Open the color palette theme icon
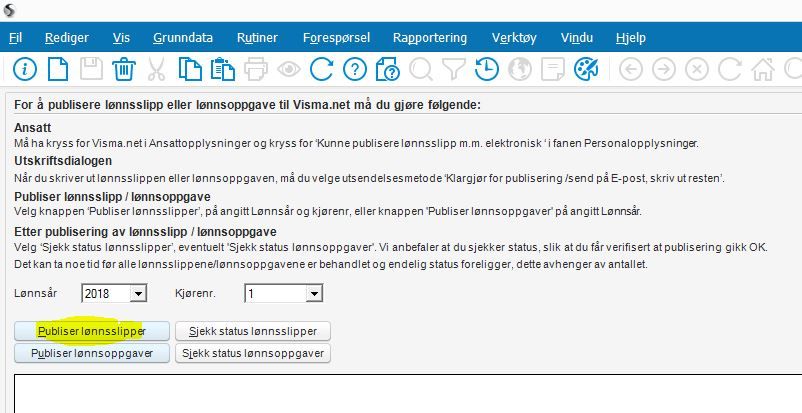This screenshot has height=413, width=802. coord(586,69)
